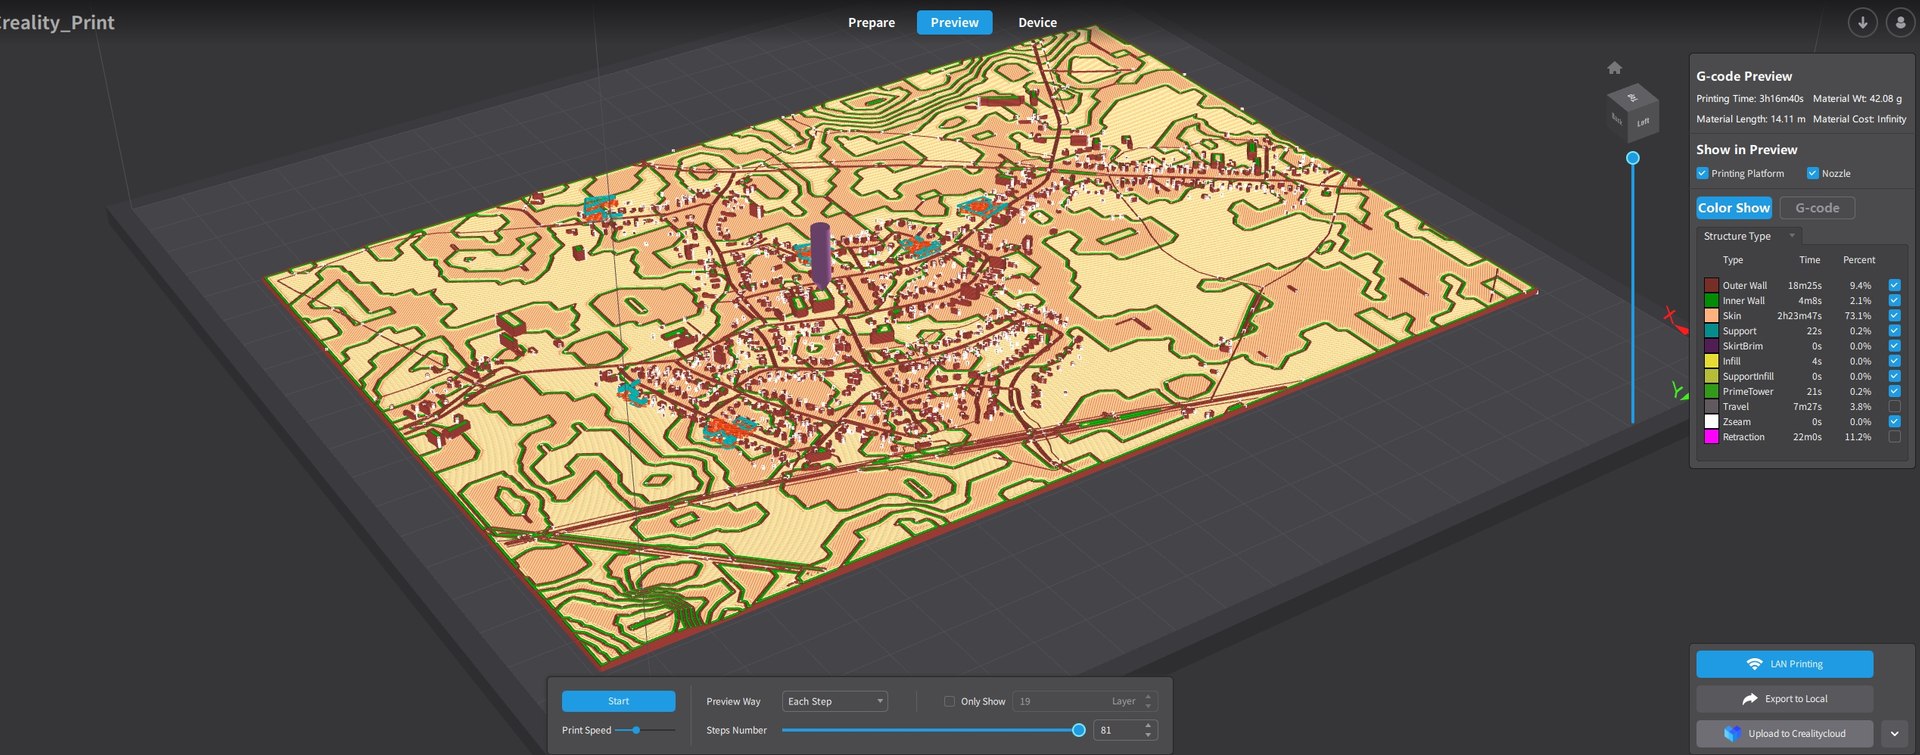Image resolution: width=1920 pixels, height=755 pixels.
Task: Click the Left face of the view cube
Action: coord(1643,122)
